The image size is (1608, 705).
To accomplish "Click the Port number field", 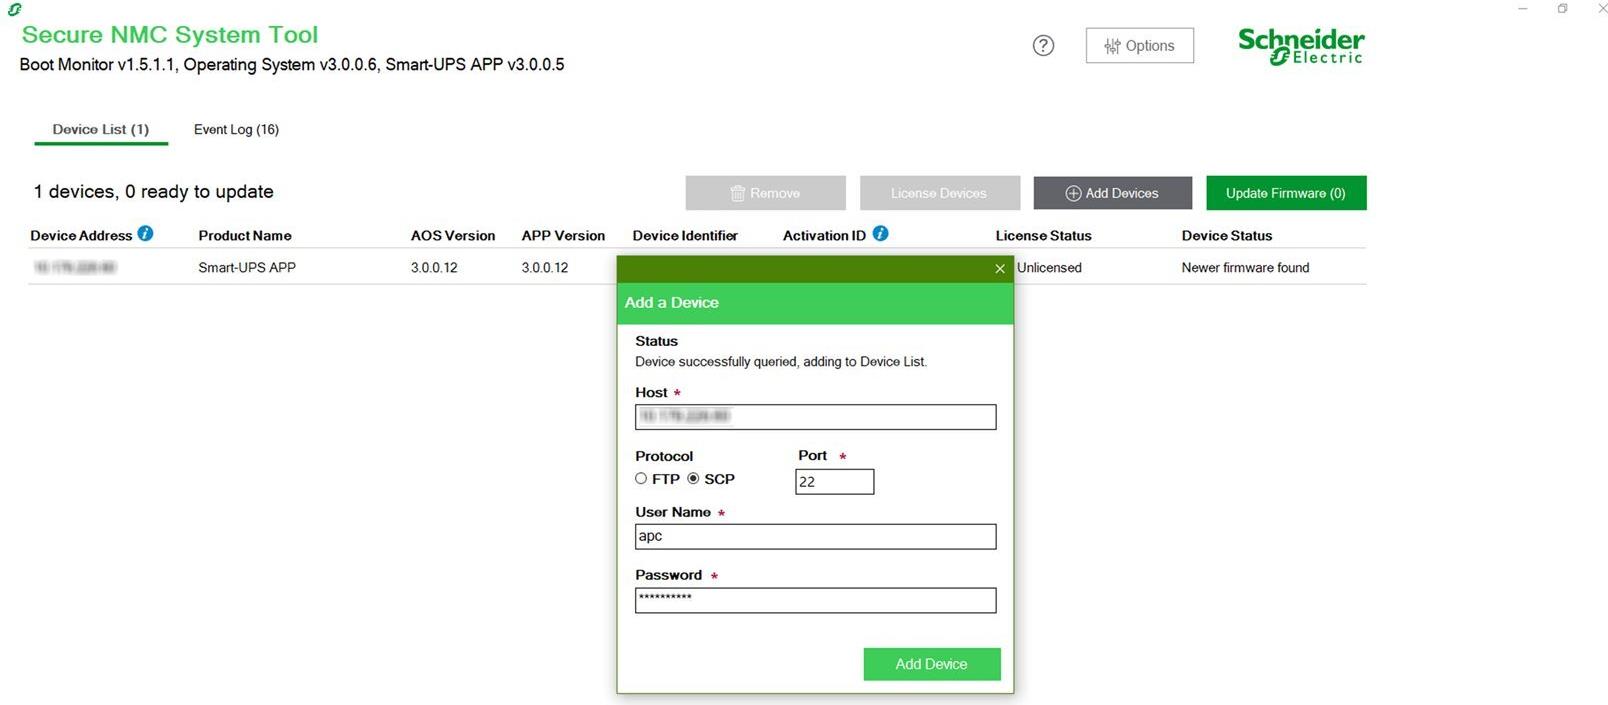I will coord(834,482).
